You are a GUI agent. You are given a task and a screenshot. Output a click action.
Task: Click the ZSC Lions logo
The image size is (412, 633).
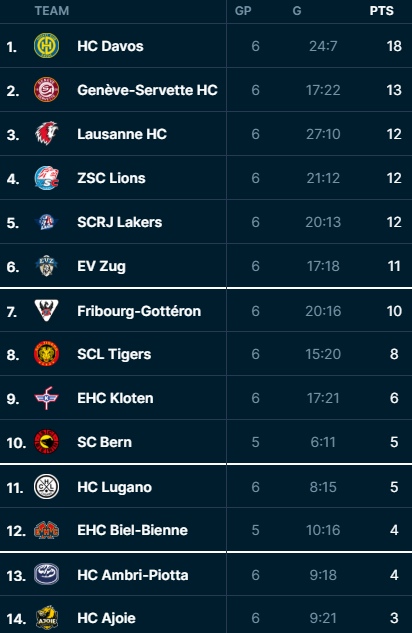46,178
